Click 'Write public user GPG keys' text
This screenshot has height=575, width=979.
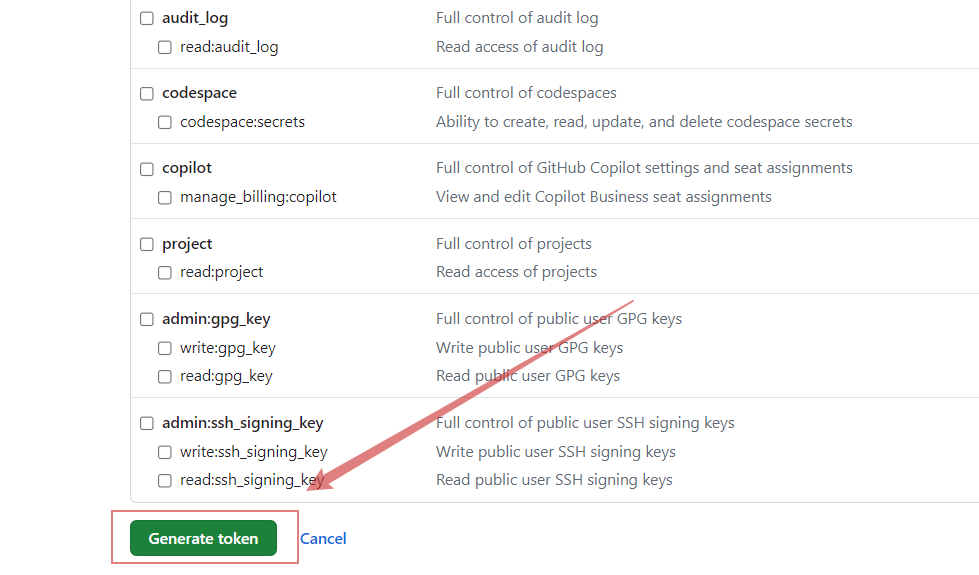[x=529, y=348]
